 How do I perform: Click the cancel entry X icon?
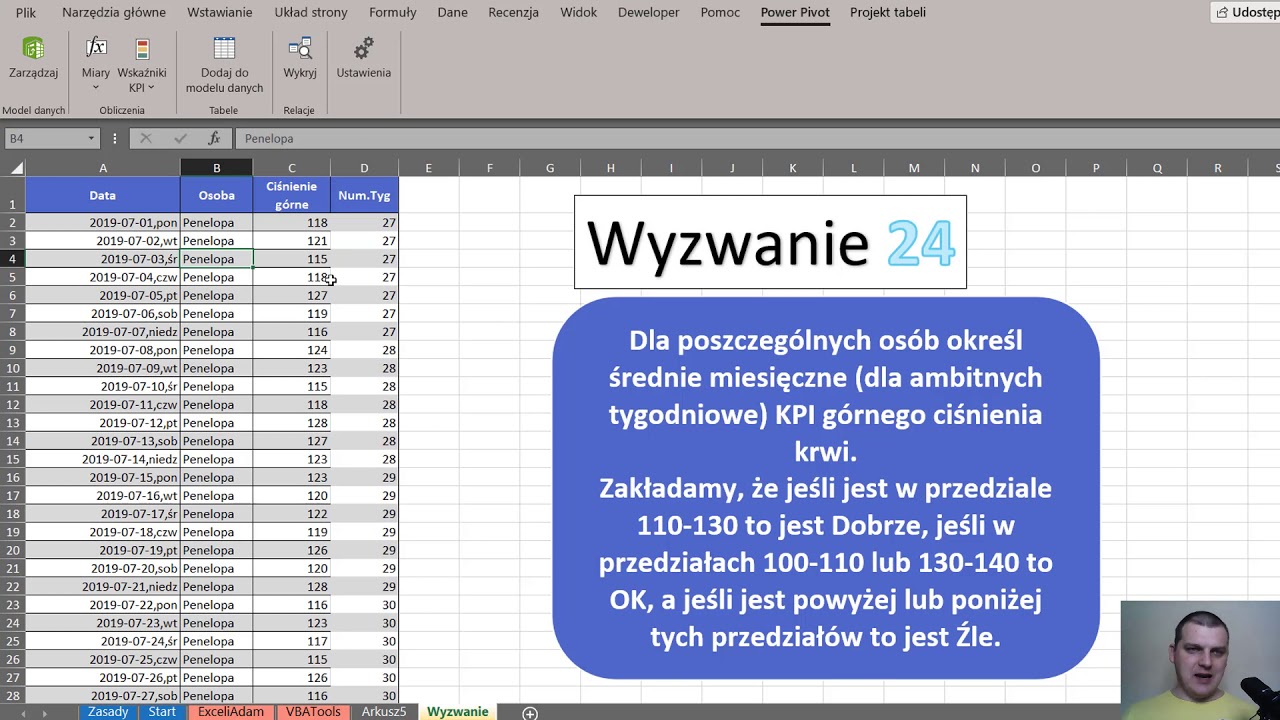pyautogui.click(x=145, y=138)
